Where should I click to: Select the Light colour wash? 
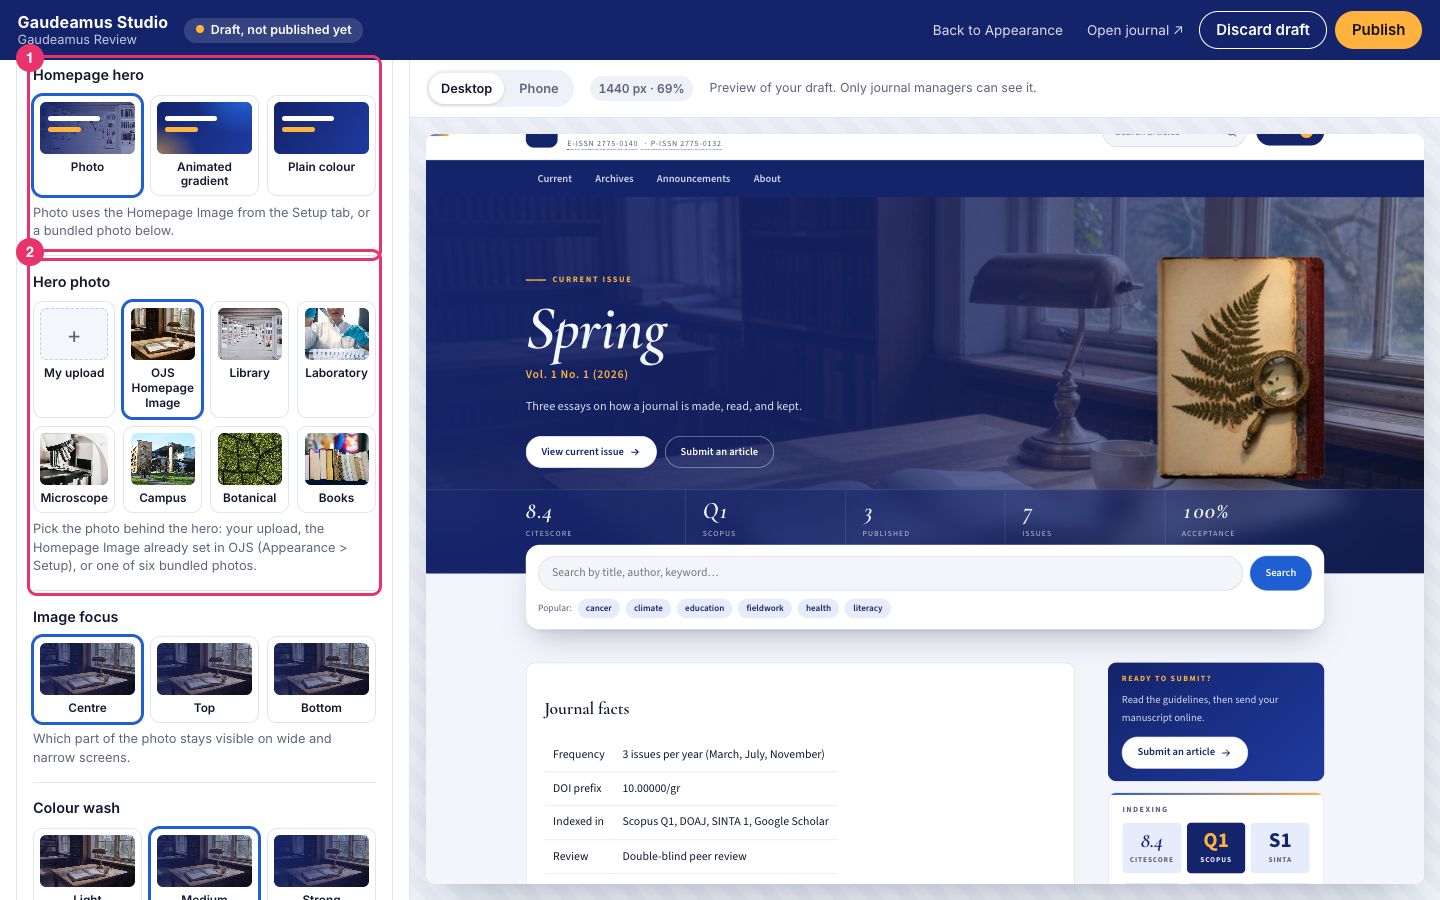(87, 864)
